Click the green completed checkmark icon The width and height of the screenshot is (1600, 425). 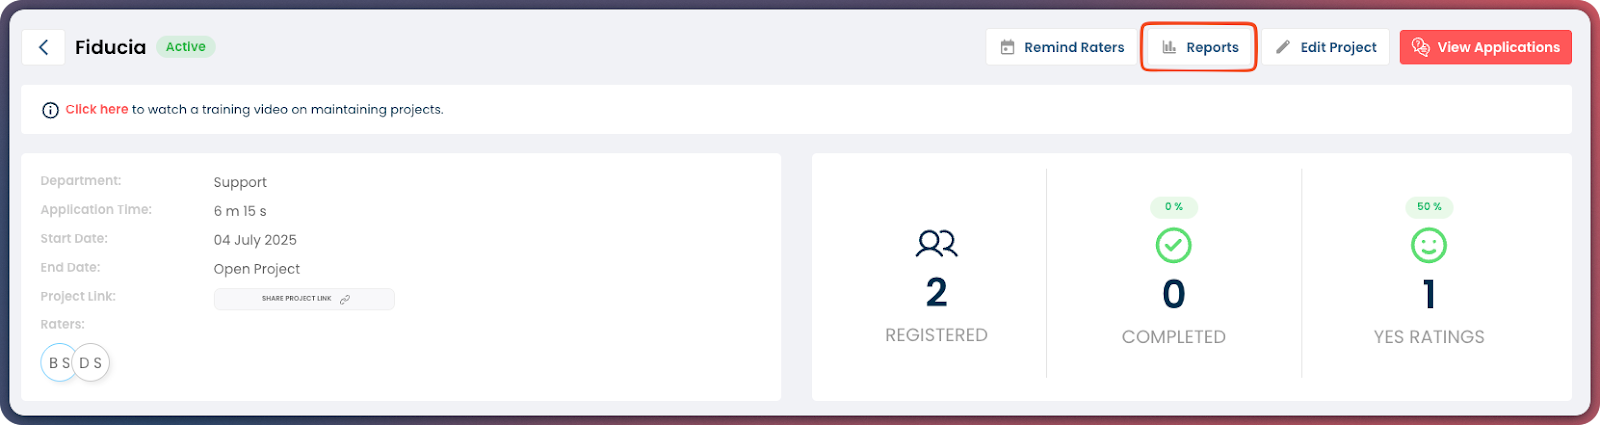point(1173,245)
